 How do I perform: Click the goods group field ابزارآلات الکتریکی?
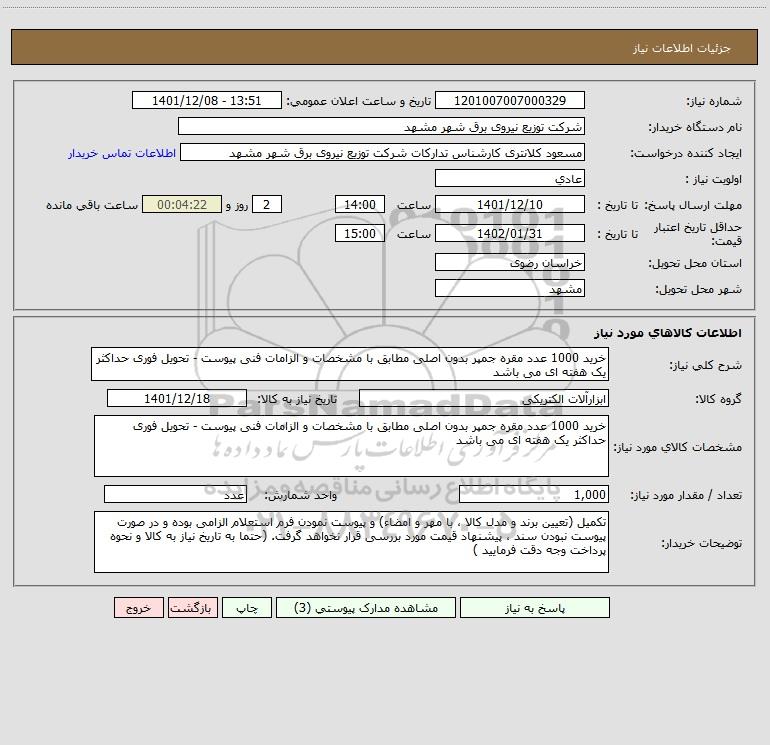click(x=484, y=398)
